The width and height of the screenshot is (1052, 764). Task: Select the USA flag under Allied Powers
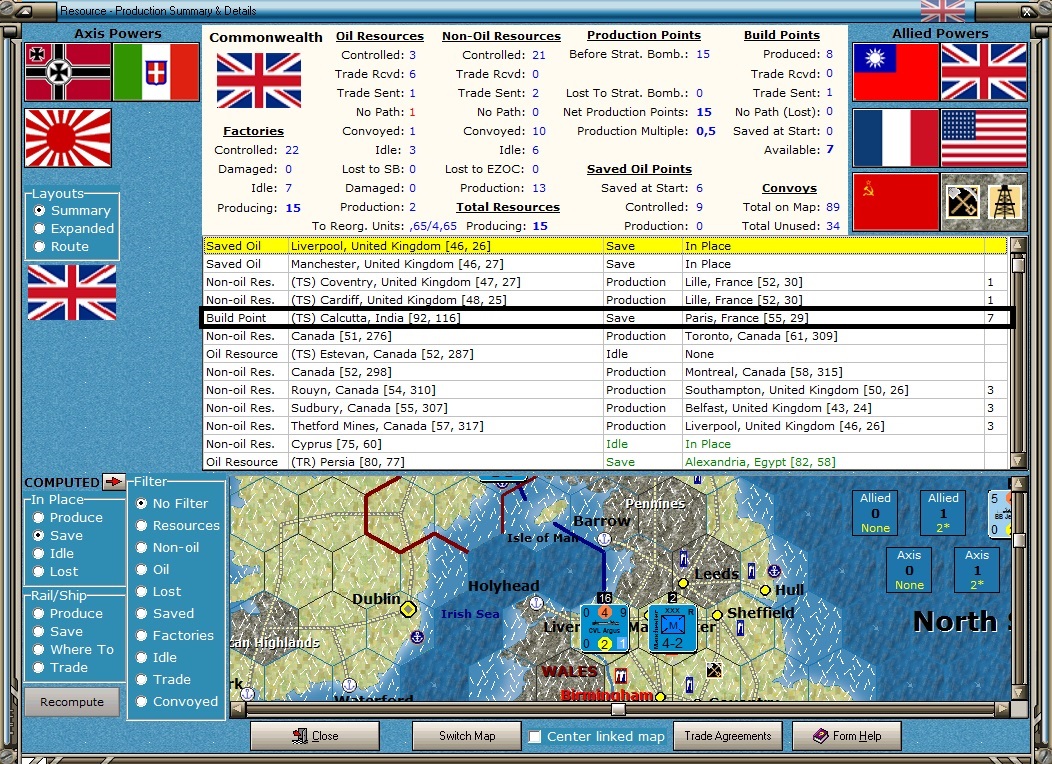click(984, 138)
